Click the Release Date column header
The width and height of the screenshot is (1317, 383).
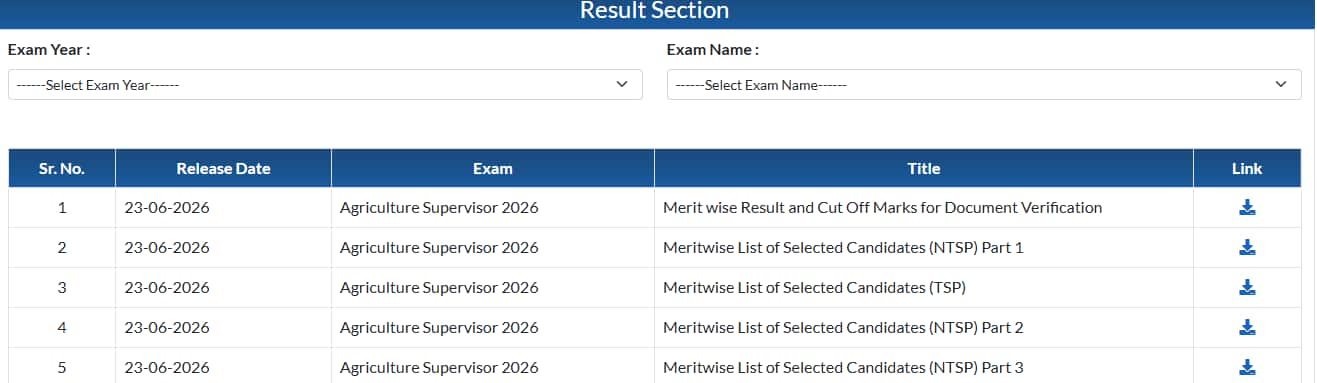tap(223, 168)
